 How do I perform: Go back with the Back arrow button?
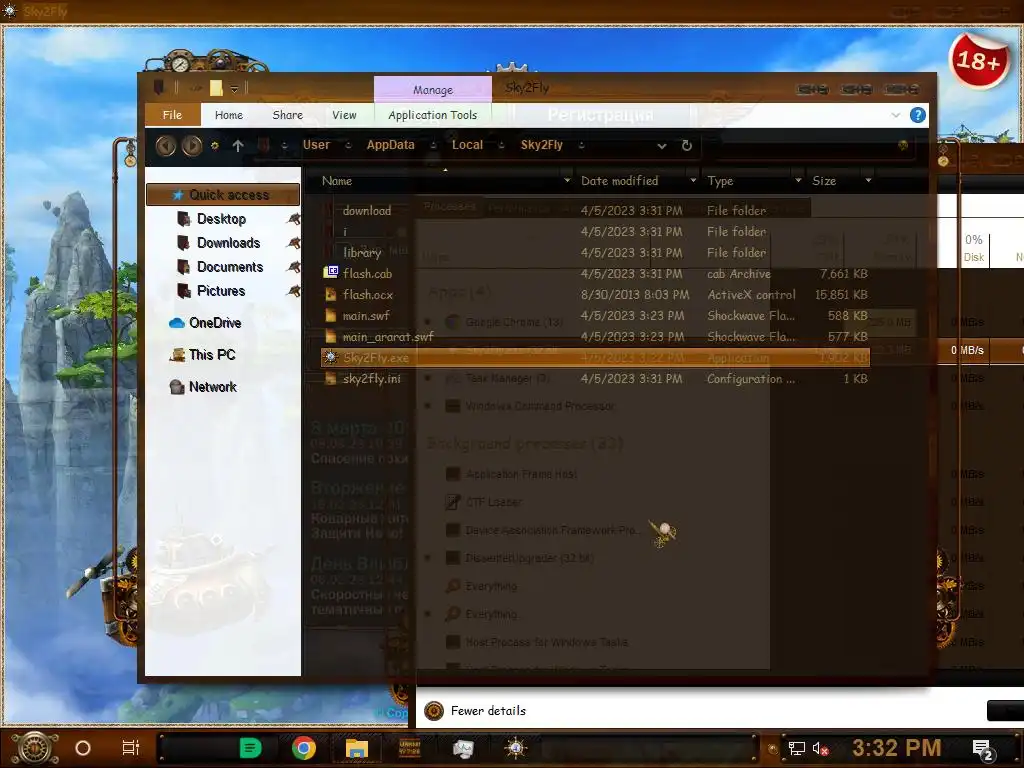point(166,146)
